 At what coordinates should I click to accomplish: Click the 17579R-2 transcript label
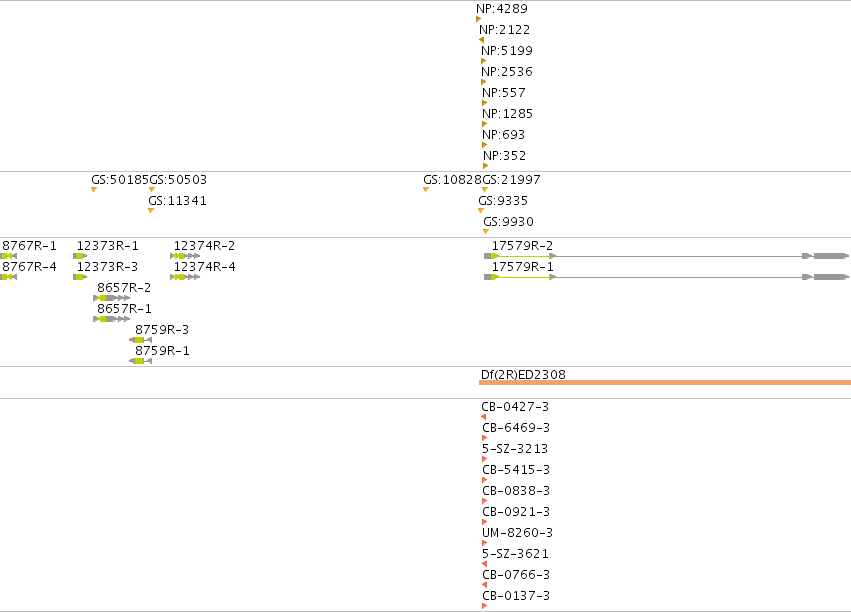[522, 246]
